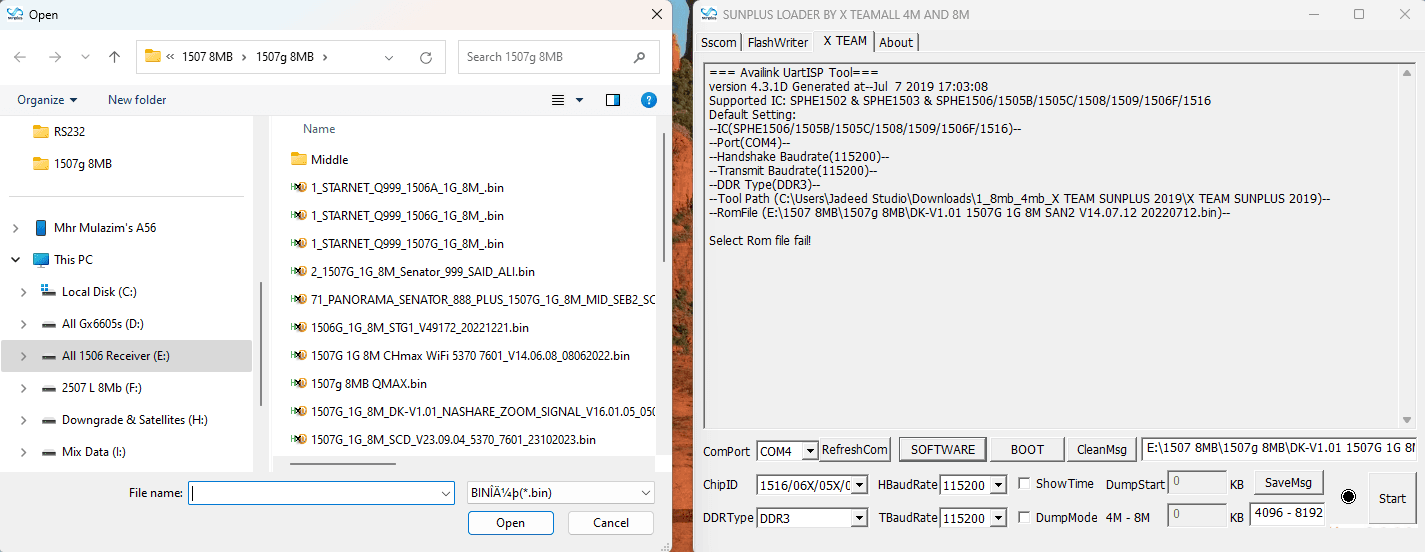The image size is (1425, 552).
Task: Enable ShowTime checkbox
Action: pyautogui.click(x=1024, y=484)
